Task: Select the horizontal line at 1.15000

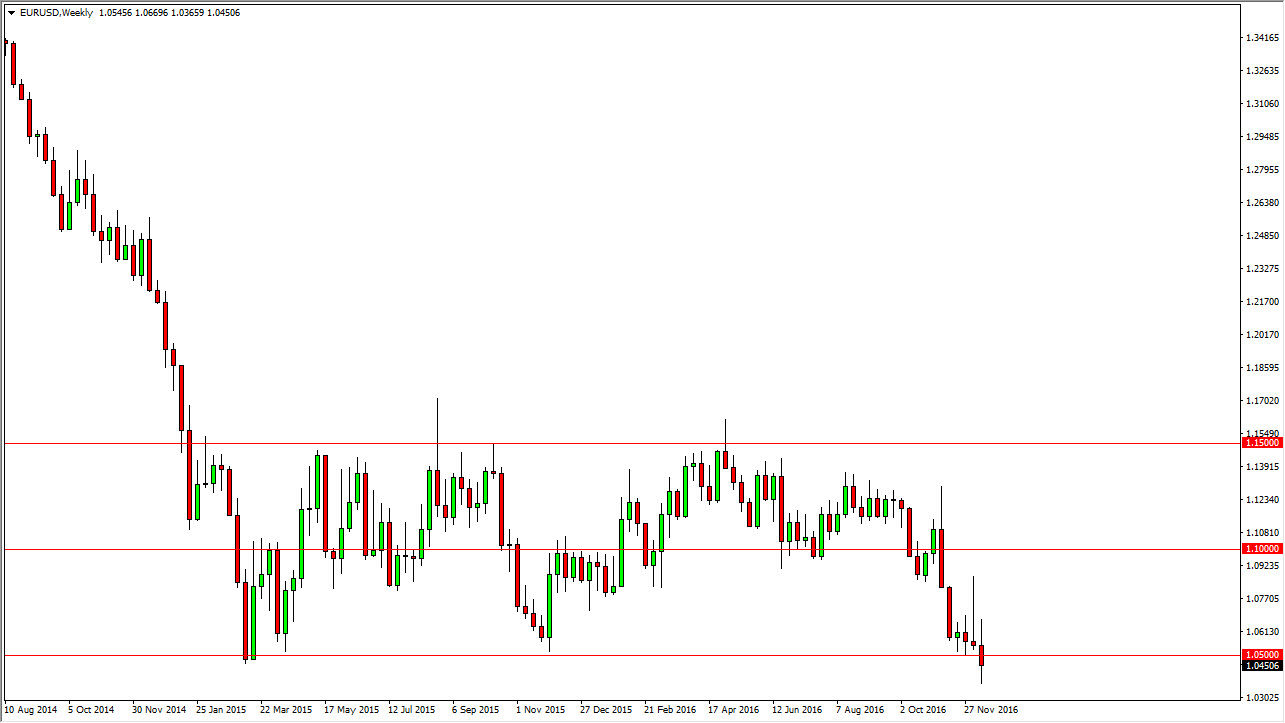Action: pos(620,443)
